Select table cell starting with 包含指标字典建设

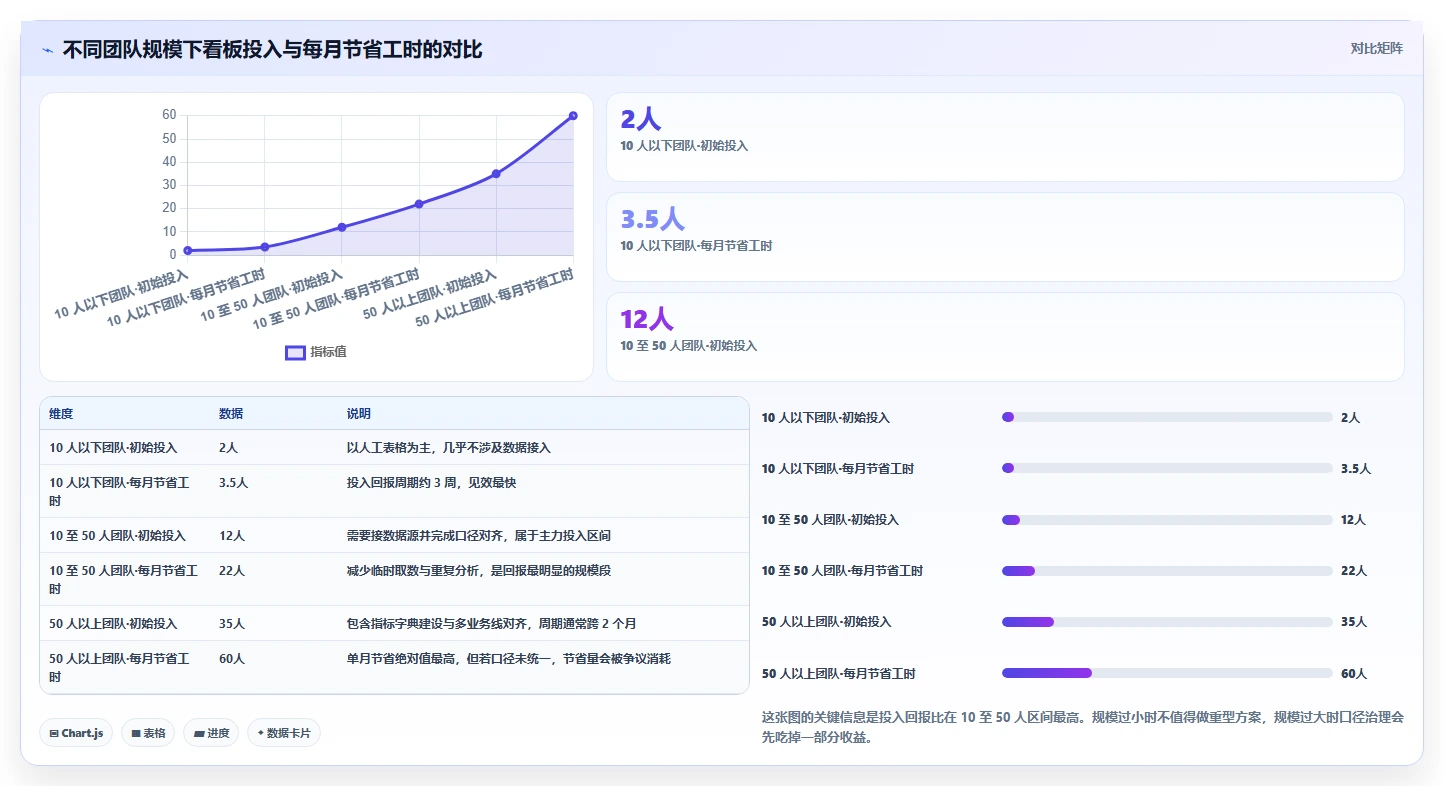492,624
